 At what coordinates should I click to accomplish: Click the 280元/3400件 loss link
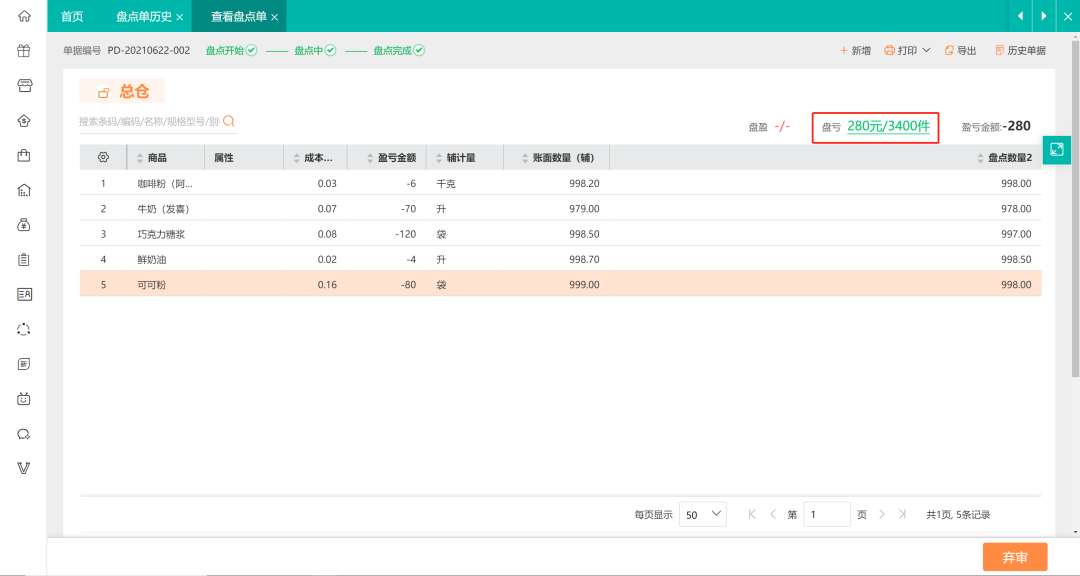(x=888, y=127)
